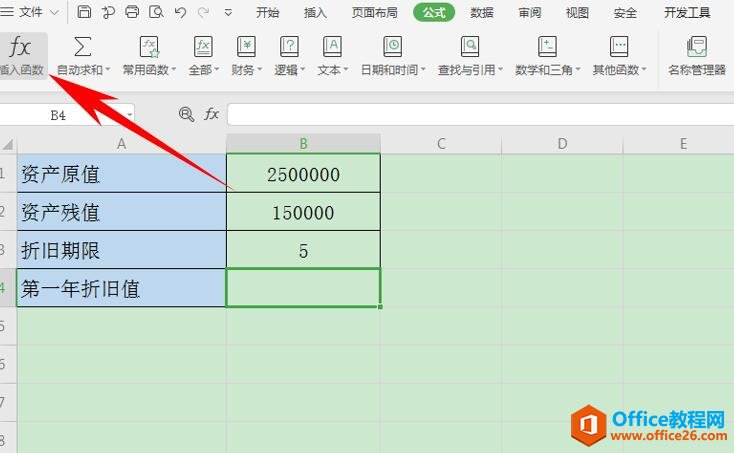This screenshot has width=734, height=453.
Task: Select cell with text 资产原值
Action: (x=121, y=173)
